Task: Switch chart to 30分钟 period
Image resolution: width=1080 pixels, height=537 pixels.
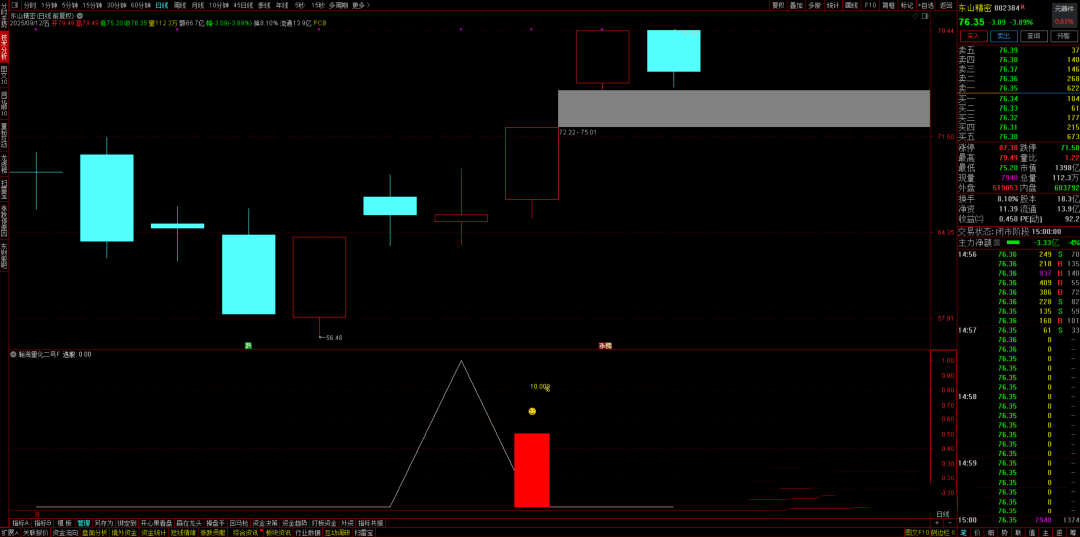Action: point(116,5)
